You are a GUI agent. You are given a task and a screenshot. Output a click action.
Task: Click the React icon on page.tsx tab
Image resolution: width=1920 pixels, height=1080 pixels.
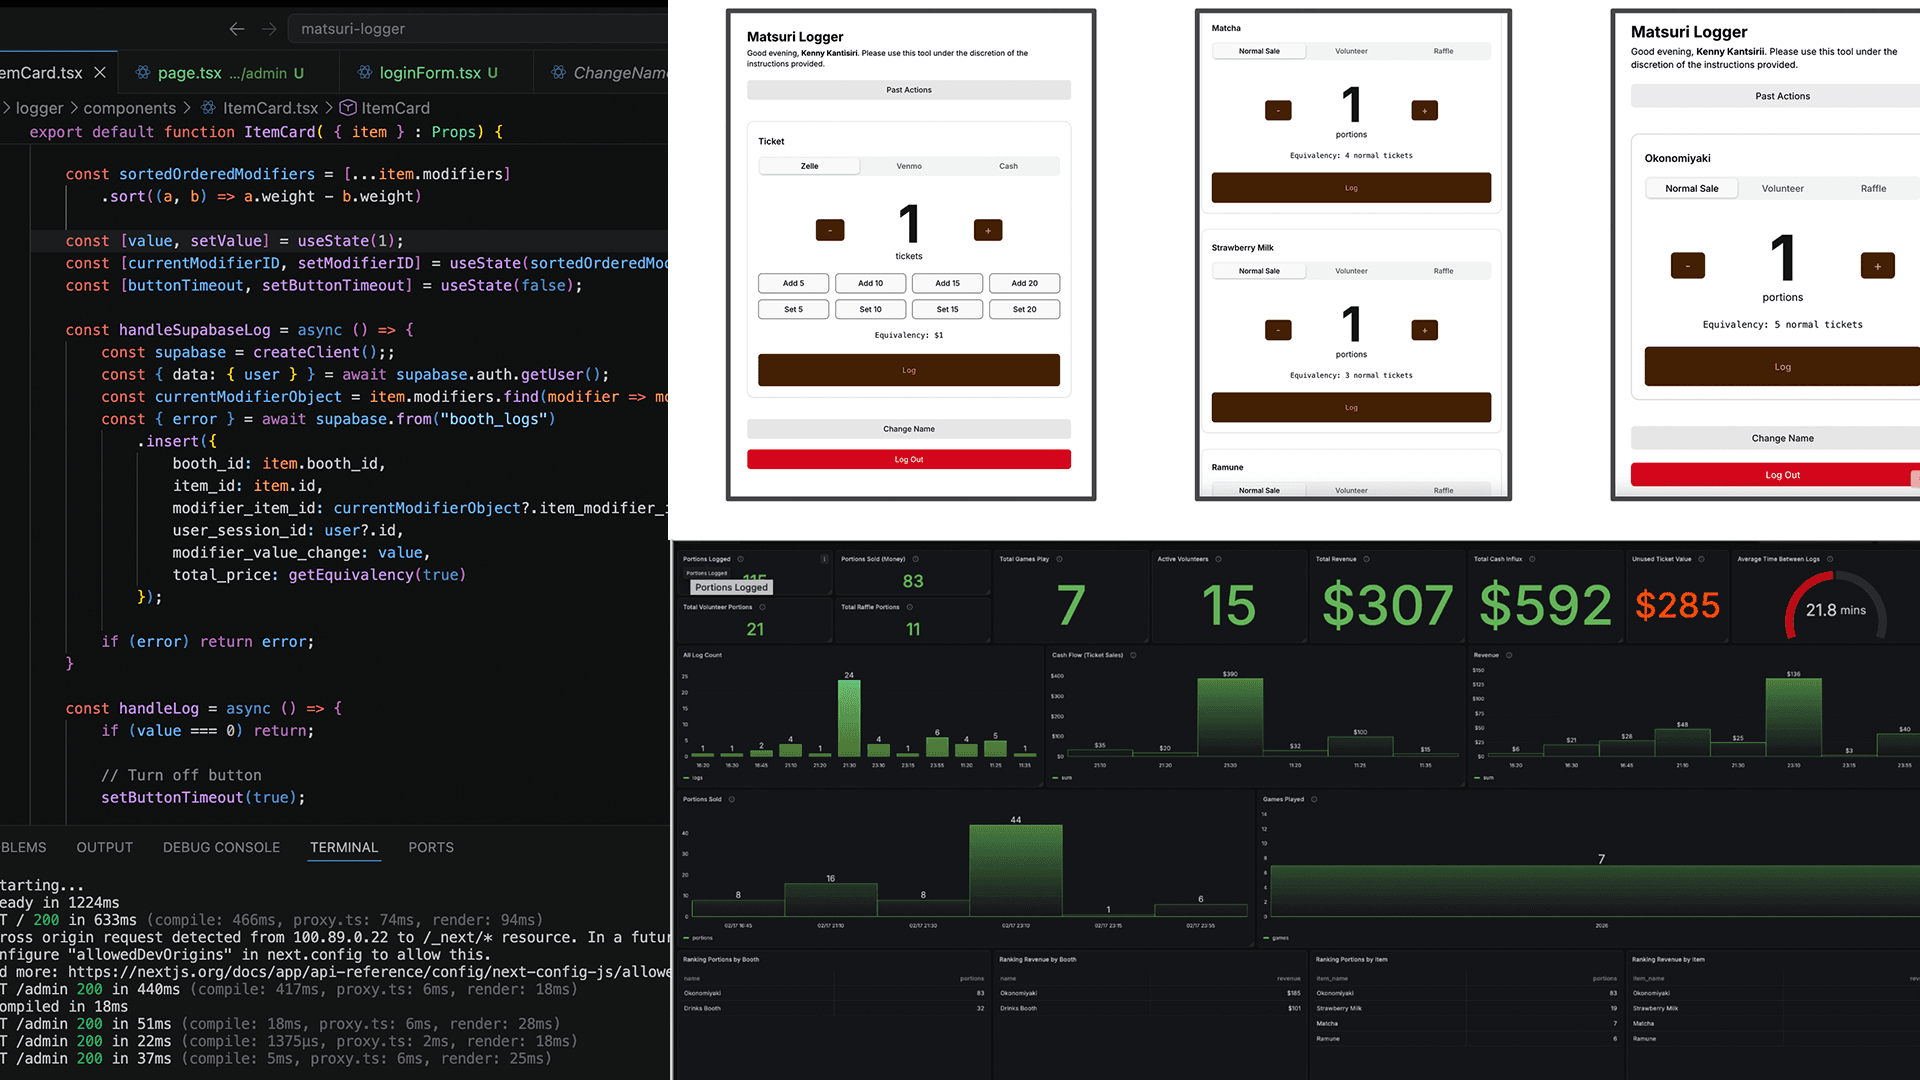click(x=143, y=73)
